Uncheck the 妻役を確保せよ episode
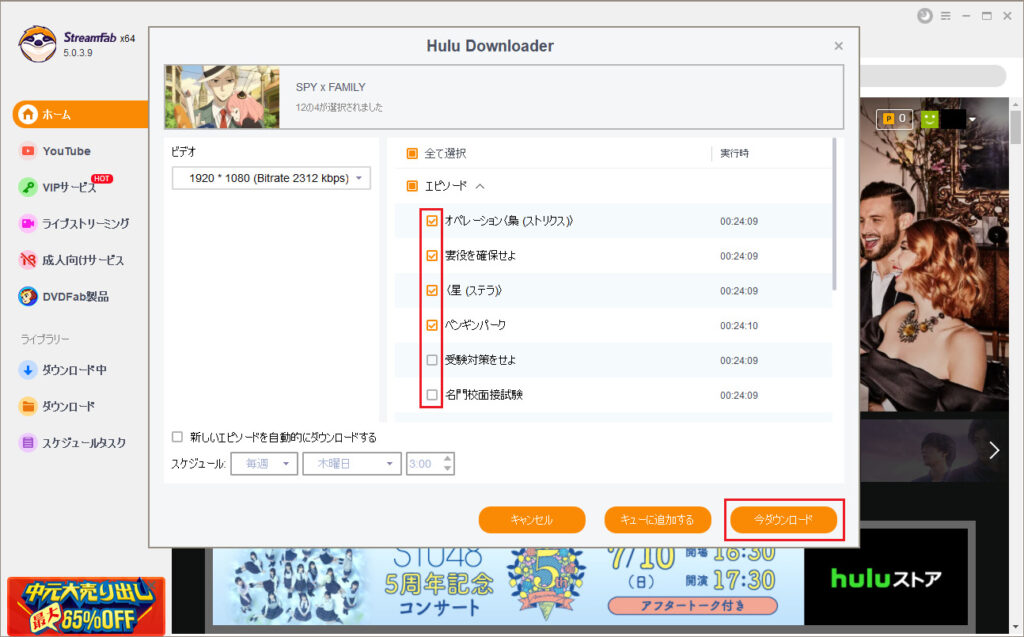This screenshot has height=637, width=1024. click(432, 255)
